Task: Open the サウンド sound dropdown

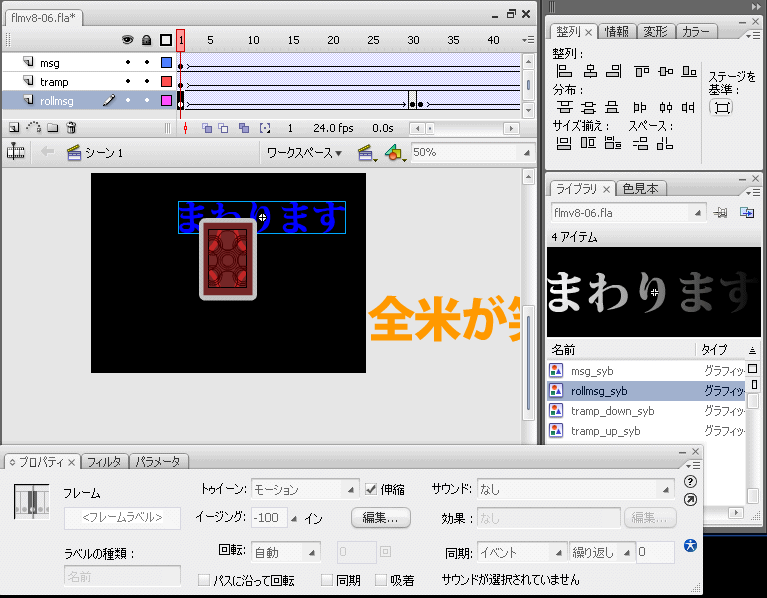Action: coord(575,489)
